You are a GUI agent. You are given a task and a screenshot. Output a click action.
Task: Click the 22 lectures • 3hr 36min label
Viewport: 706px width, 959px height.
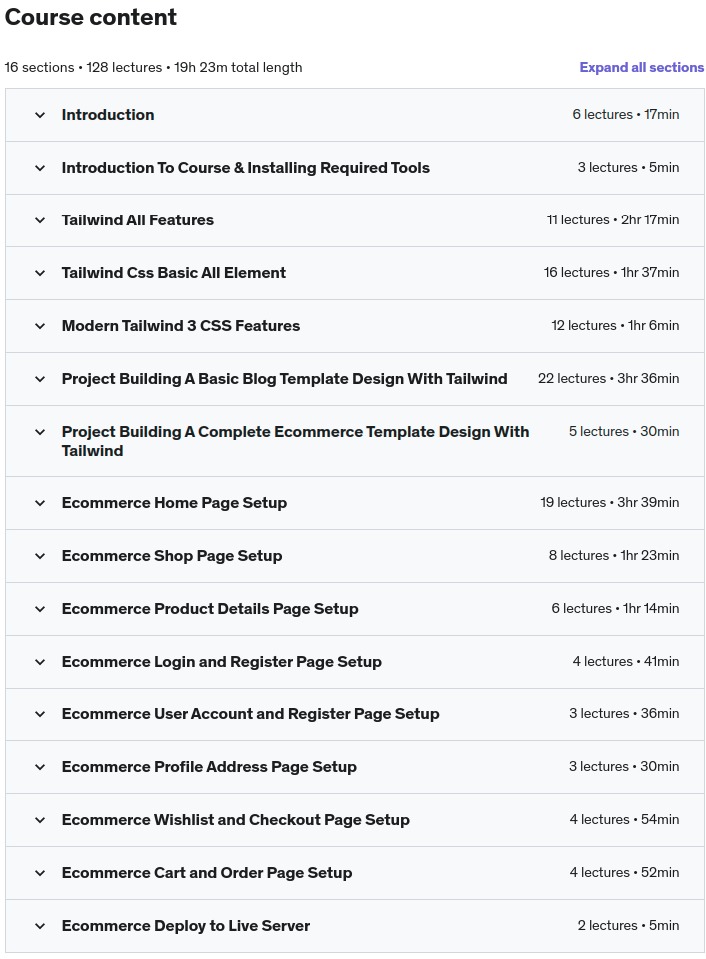coord(608,379)
